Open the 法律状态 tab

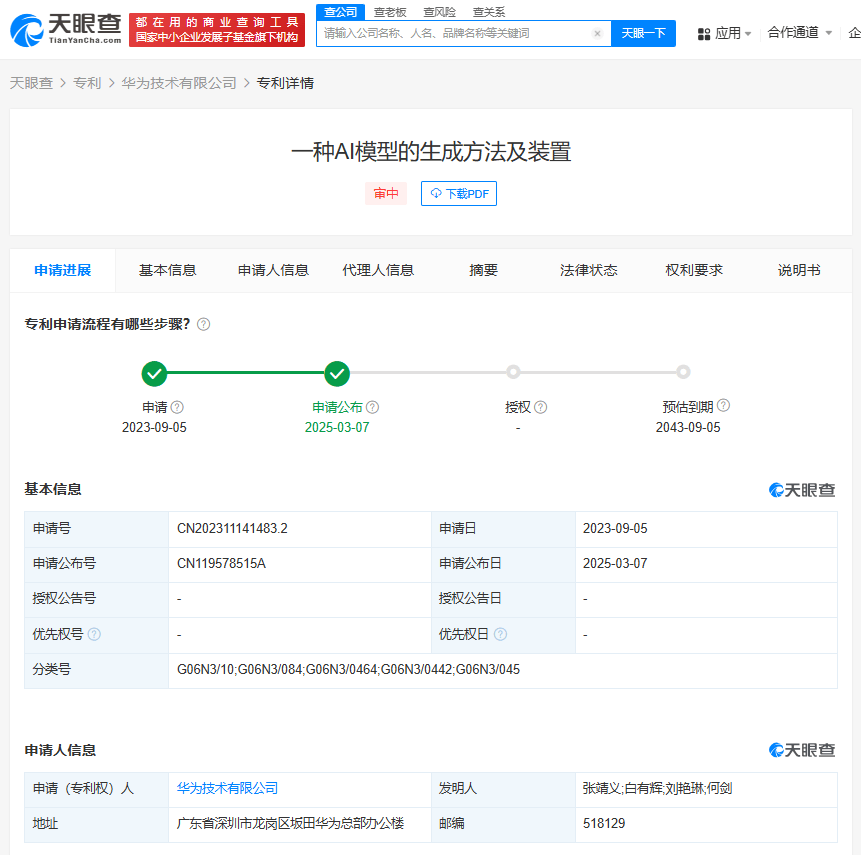coord(589,270)
